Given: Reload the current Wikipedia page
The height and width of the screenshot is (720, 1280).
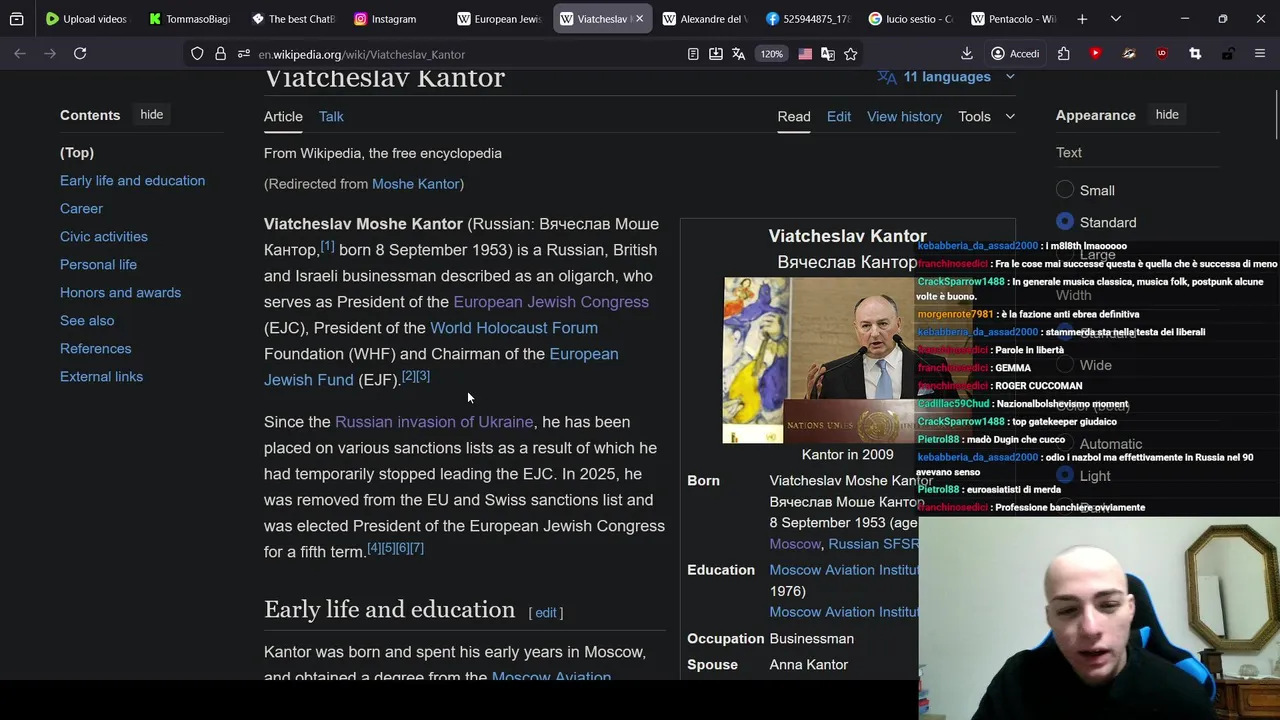Looking at the screenshot, I should coord(80,54).
